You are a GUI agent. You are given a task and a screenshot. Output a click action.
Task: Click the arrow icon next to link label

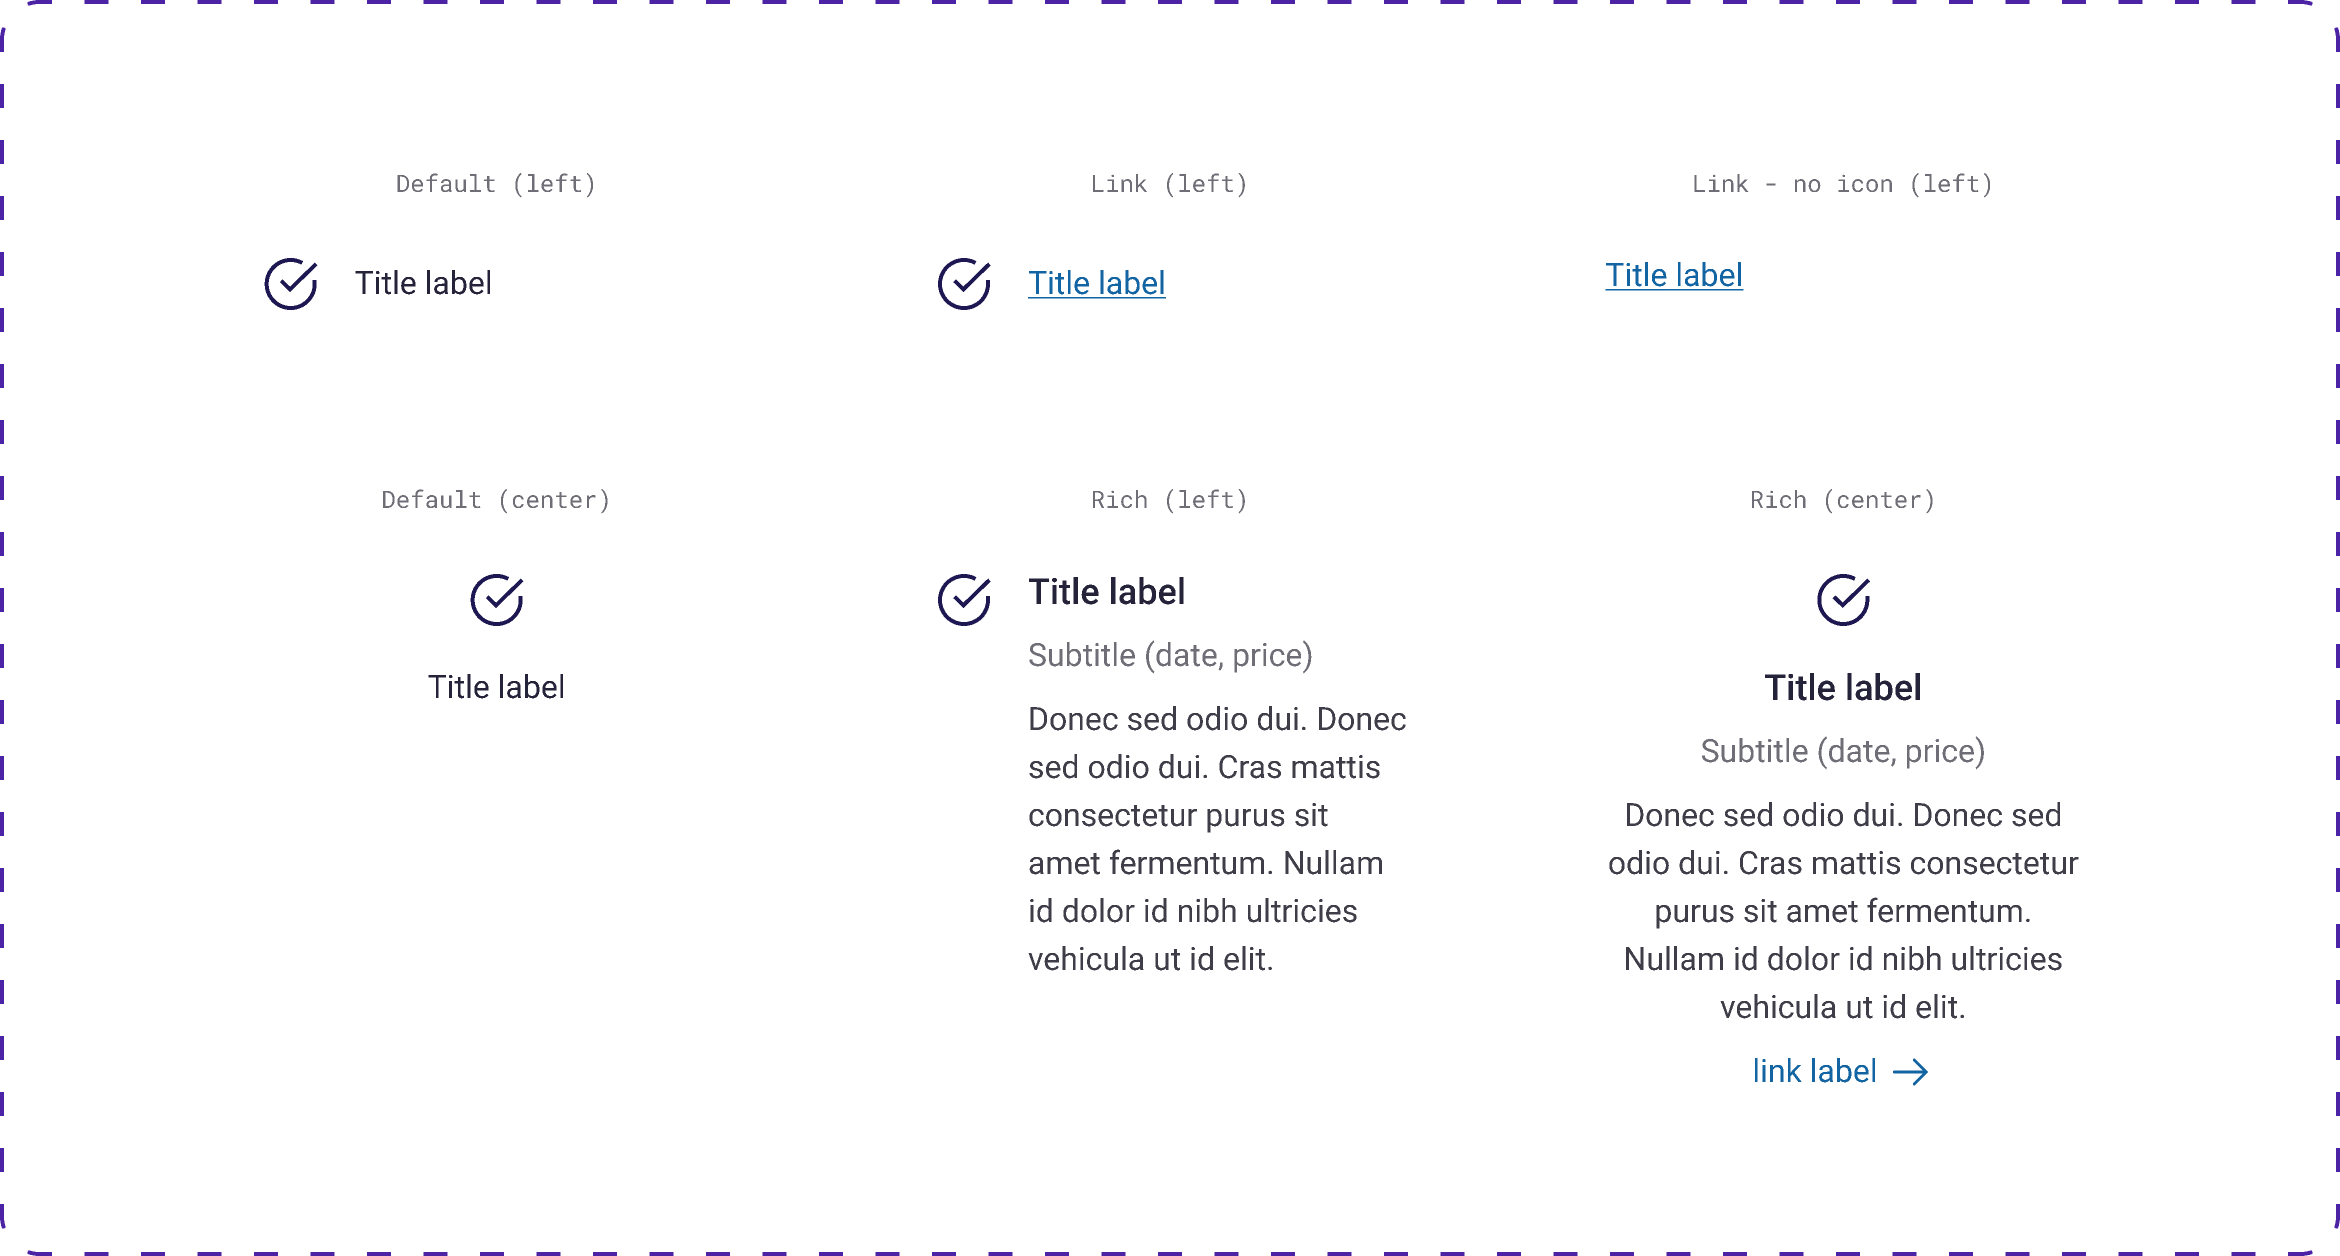[1913, 1071]
